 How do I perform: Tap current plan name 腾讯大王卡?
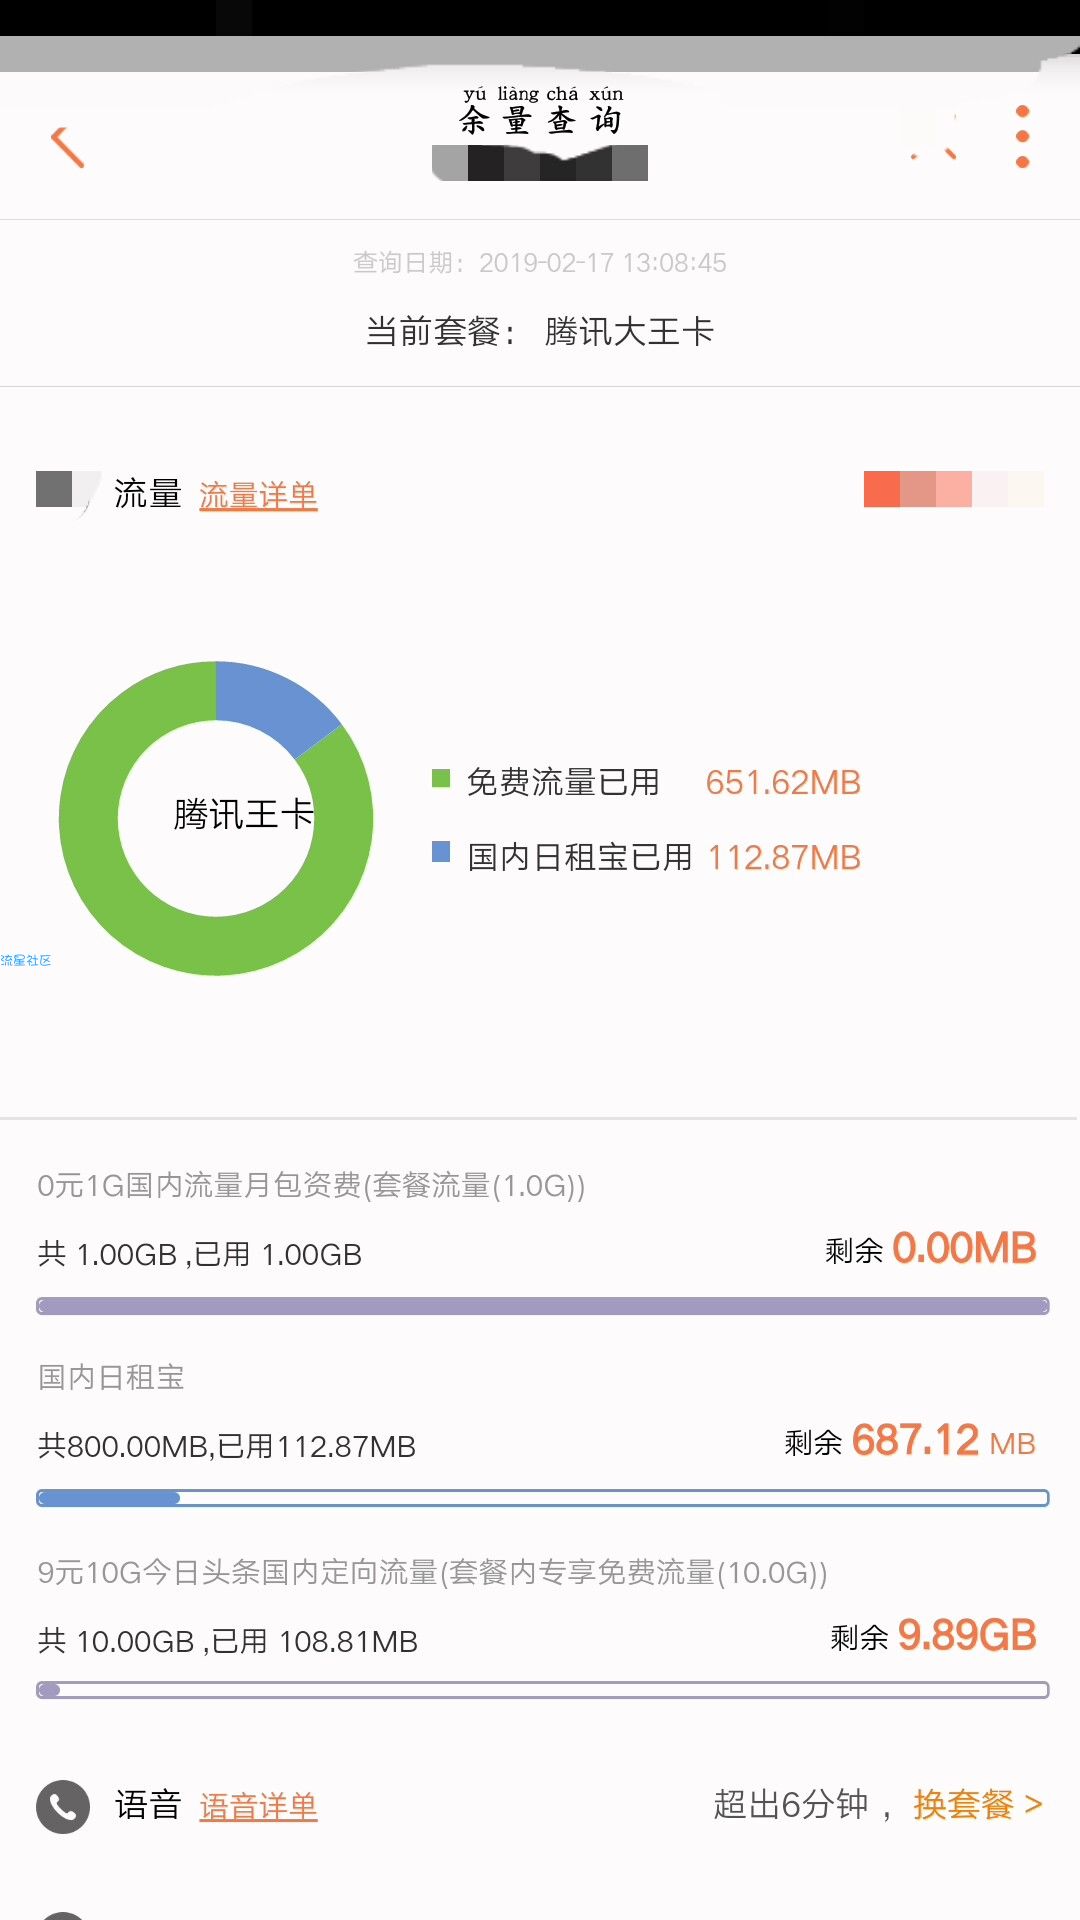click(x=629, y=331)
